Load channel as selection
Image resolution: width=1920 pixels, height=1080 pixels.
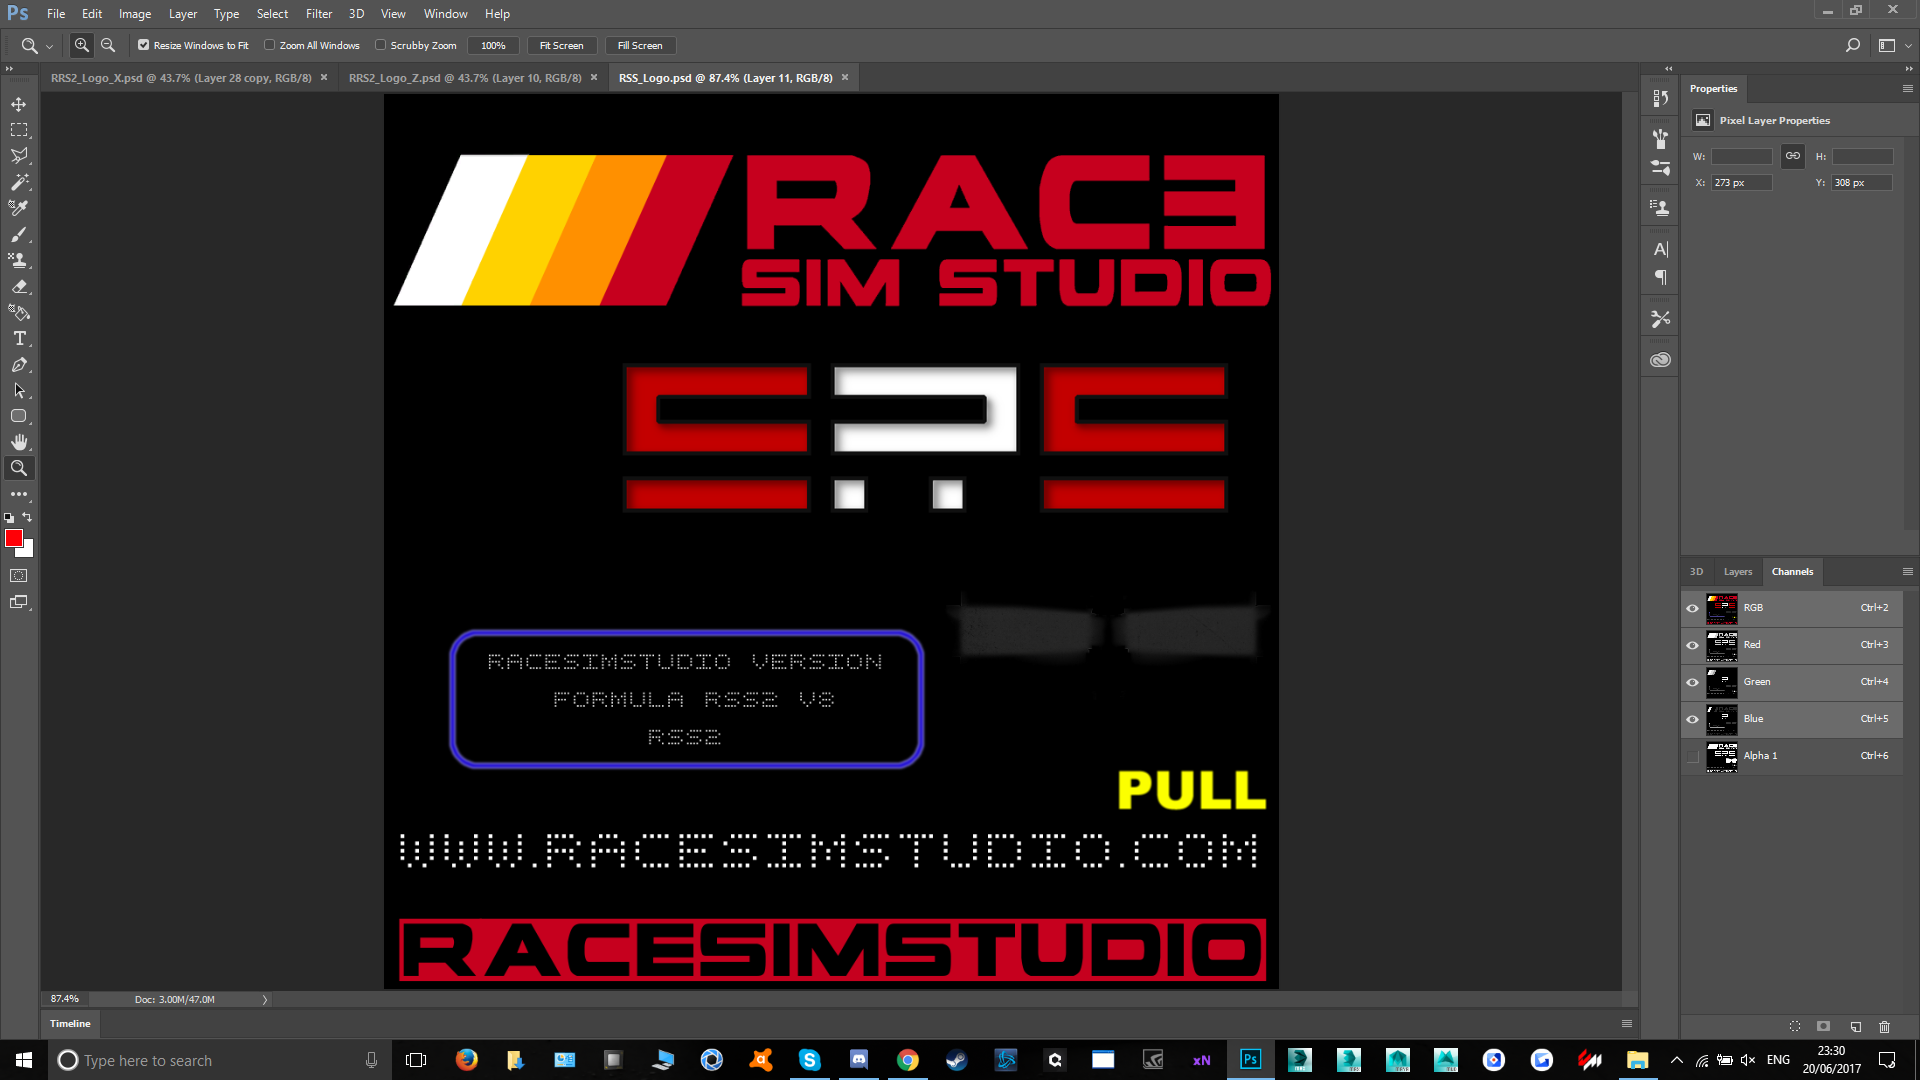point(1795,1026)
